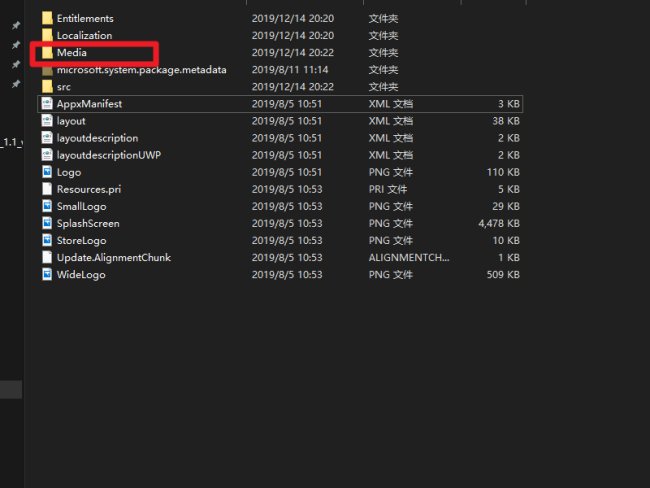Click the Localization folder icon
The width and height of the screenshot is (650, 488).
(47, 35)
